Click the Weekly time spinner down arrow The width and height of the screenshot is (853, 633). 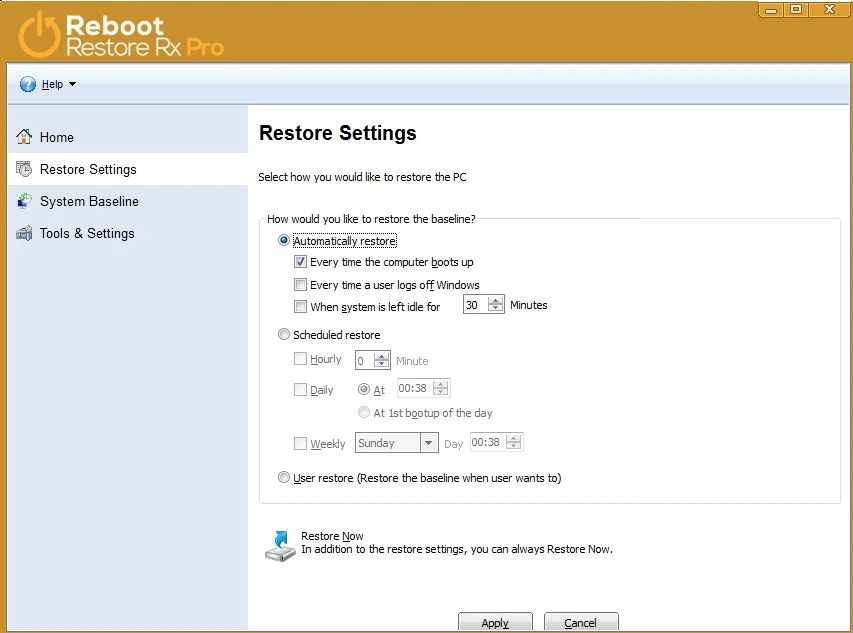[x=514, y=446]
